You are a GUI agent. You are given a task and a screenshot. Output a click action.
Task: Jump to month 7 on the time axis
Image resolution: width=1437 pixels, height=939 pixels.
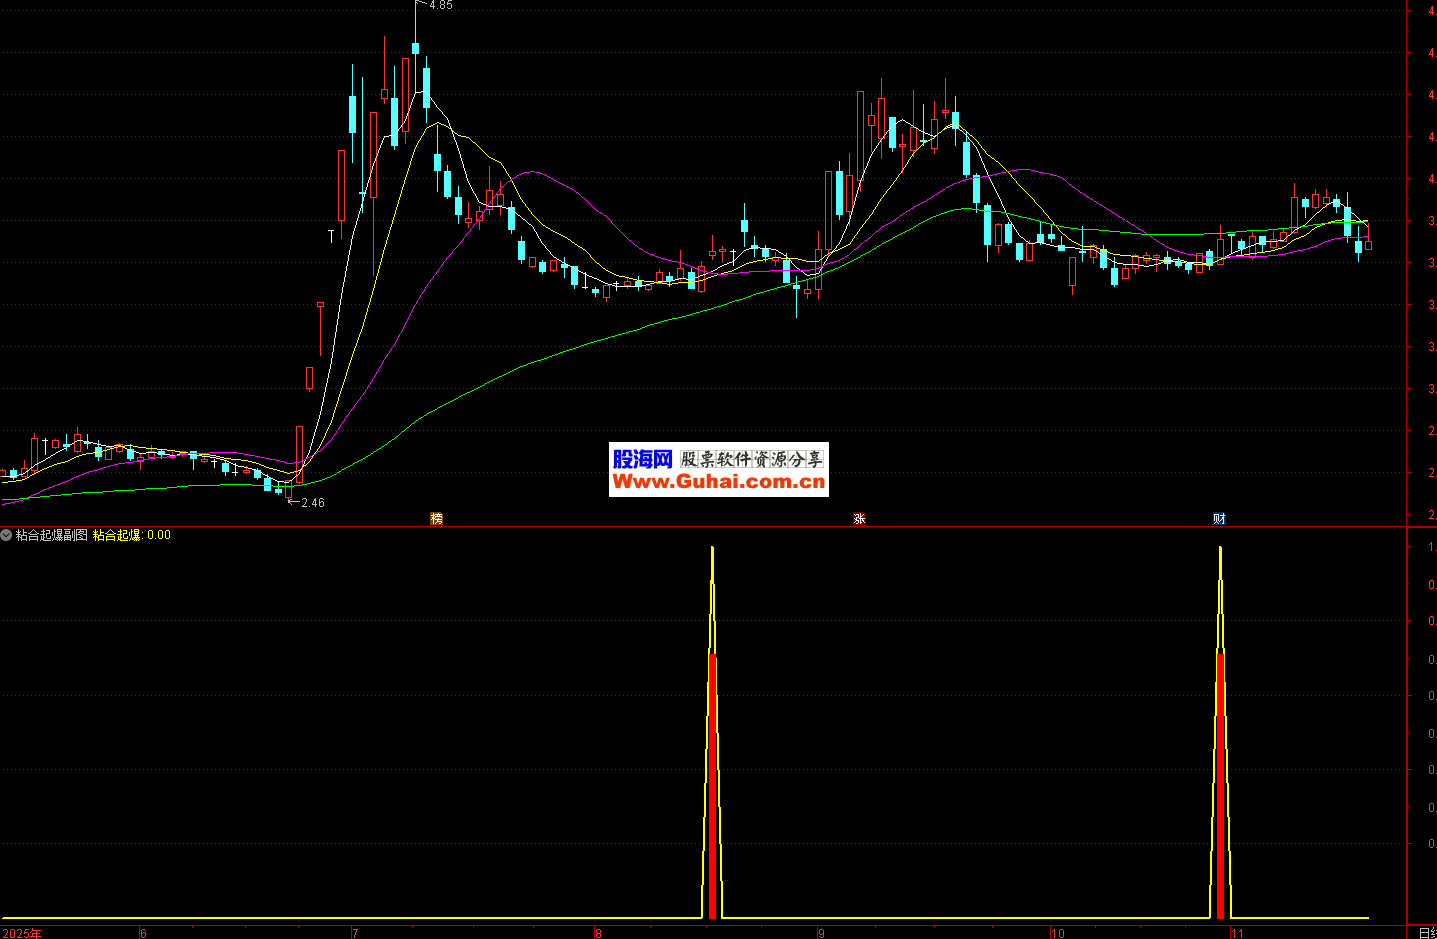(355, 933)
